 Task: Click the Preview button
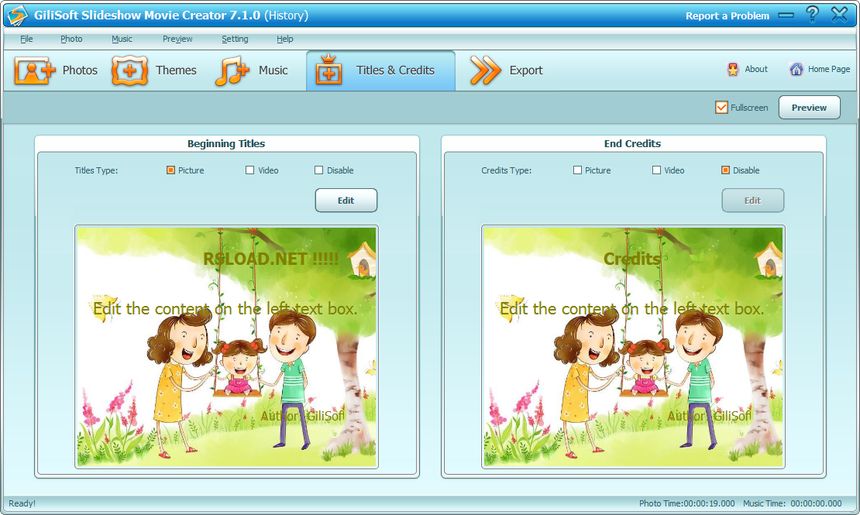[x=809, y=107]
